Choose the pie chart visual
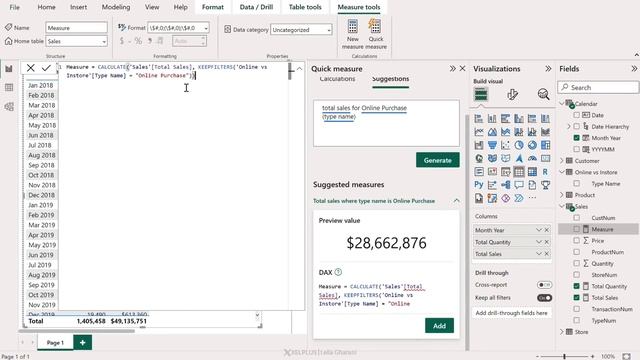This screenshot has width=640, height=360. (x=519, y=145)
